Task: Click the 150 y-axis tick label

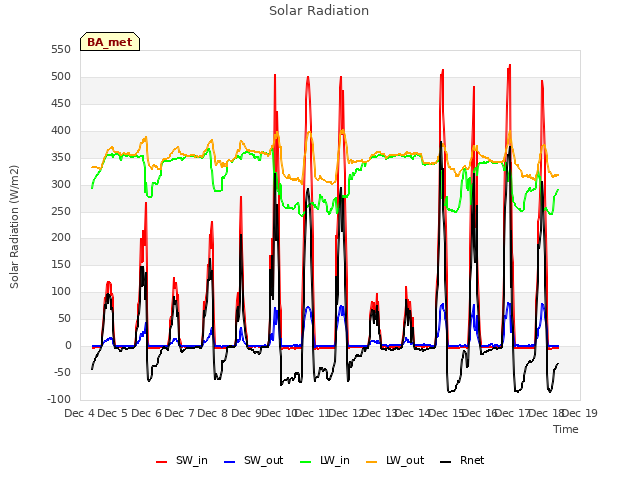Action: pos(61,265)
